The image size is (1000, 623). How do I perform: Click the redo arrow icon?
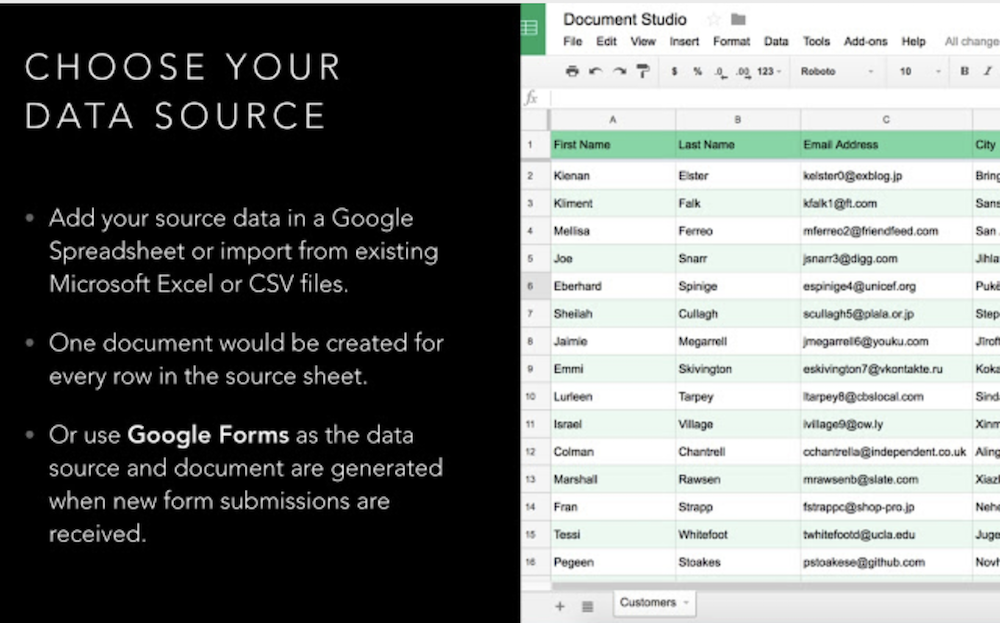620,72
